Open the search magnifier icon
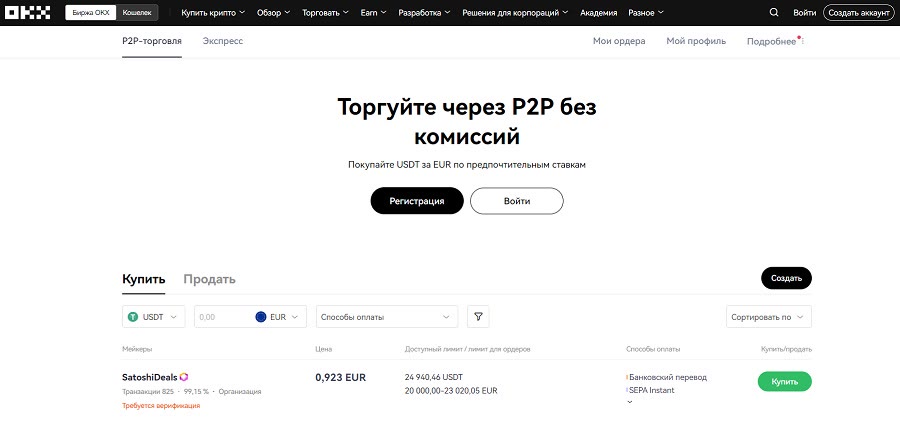This screenshot has width=900, height=428. tap(774, 13)
